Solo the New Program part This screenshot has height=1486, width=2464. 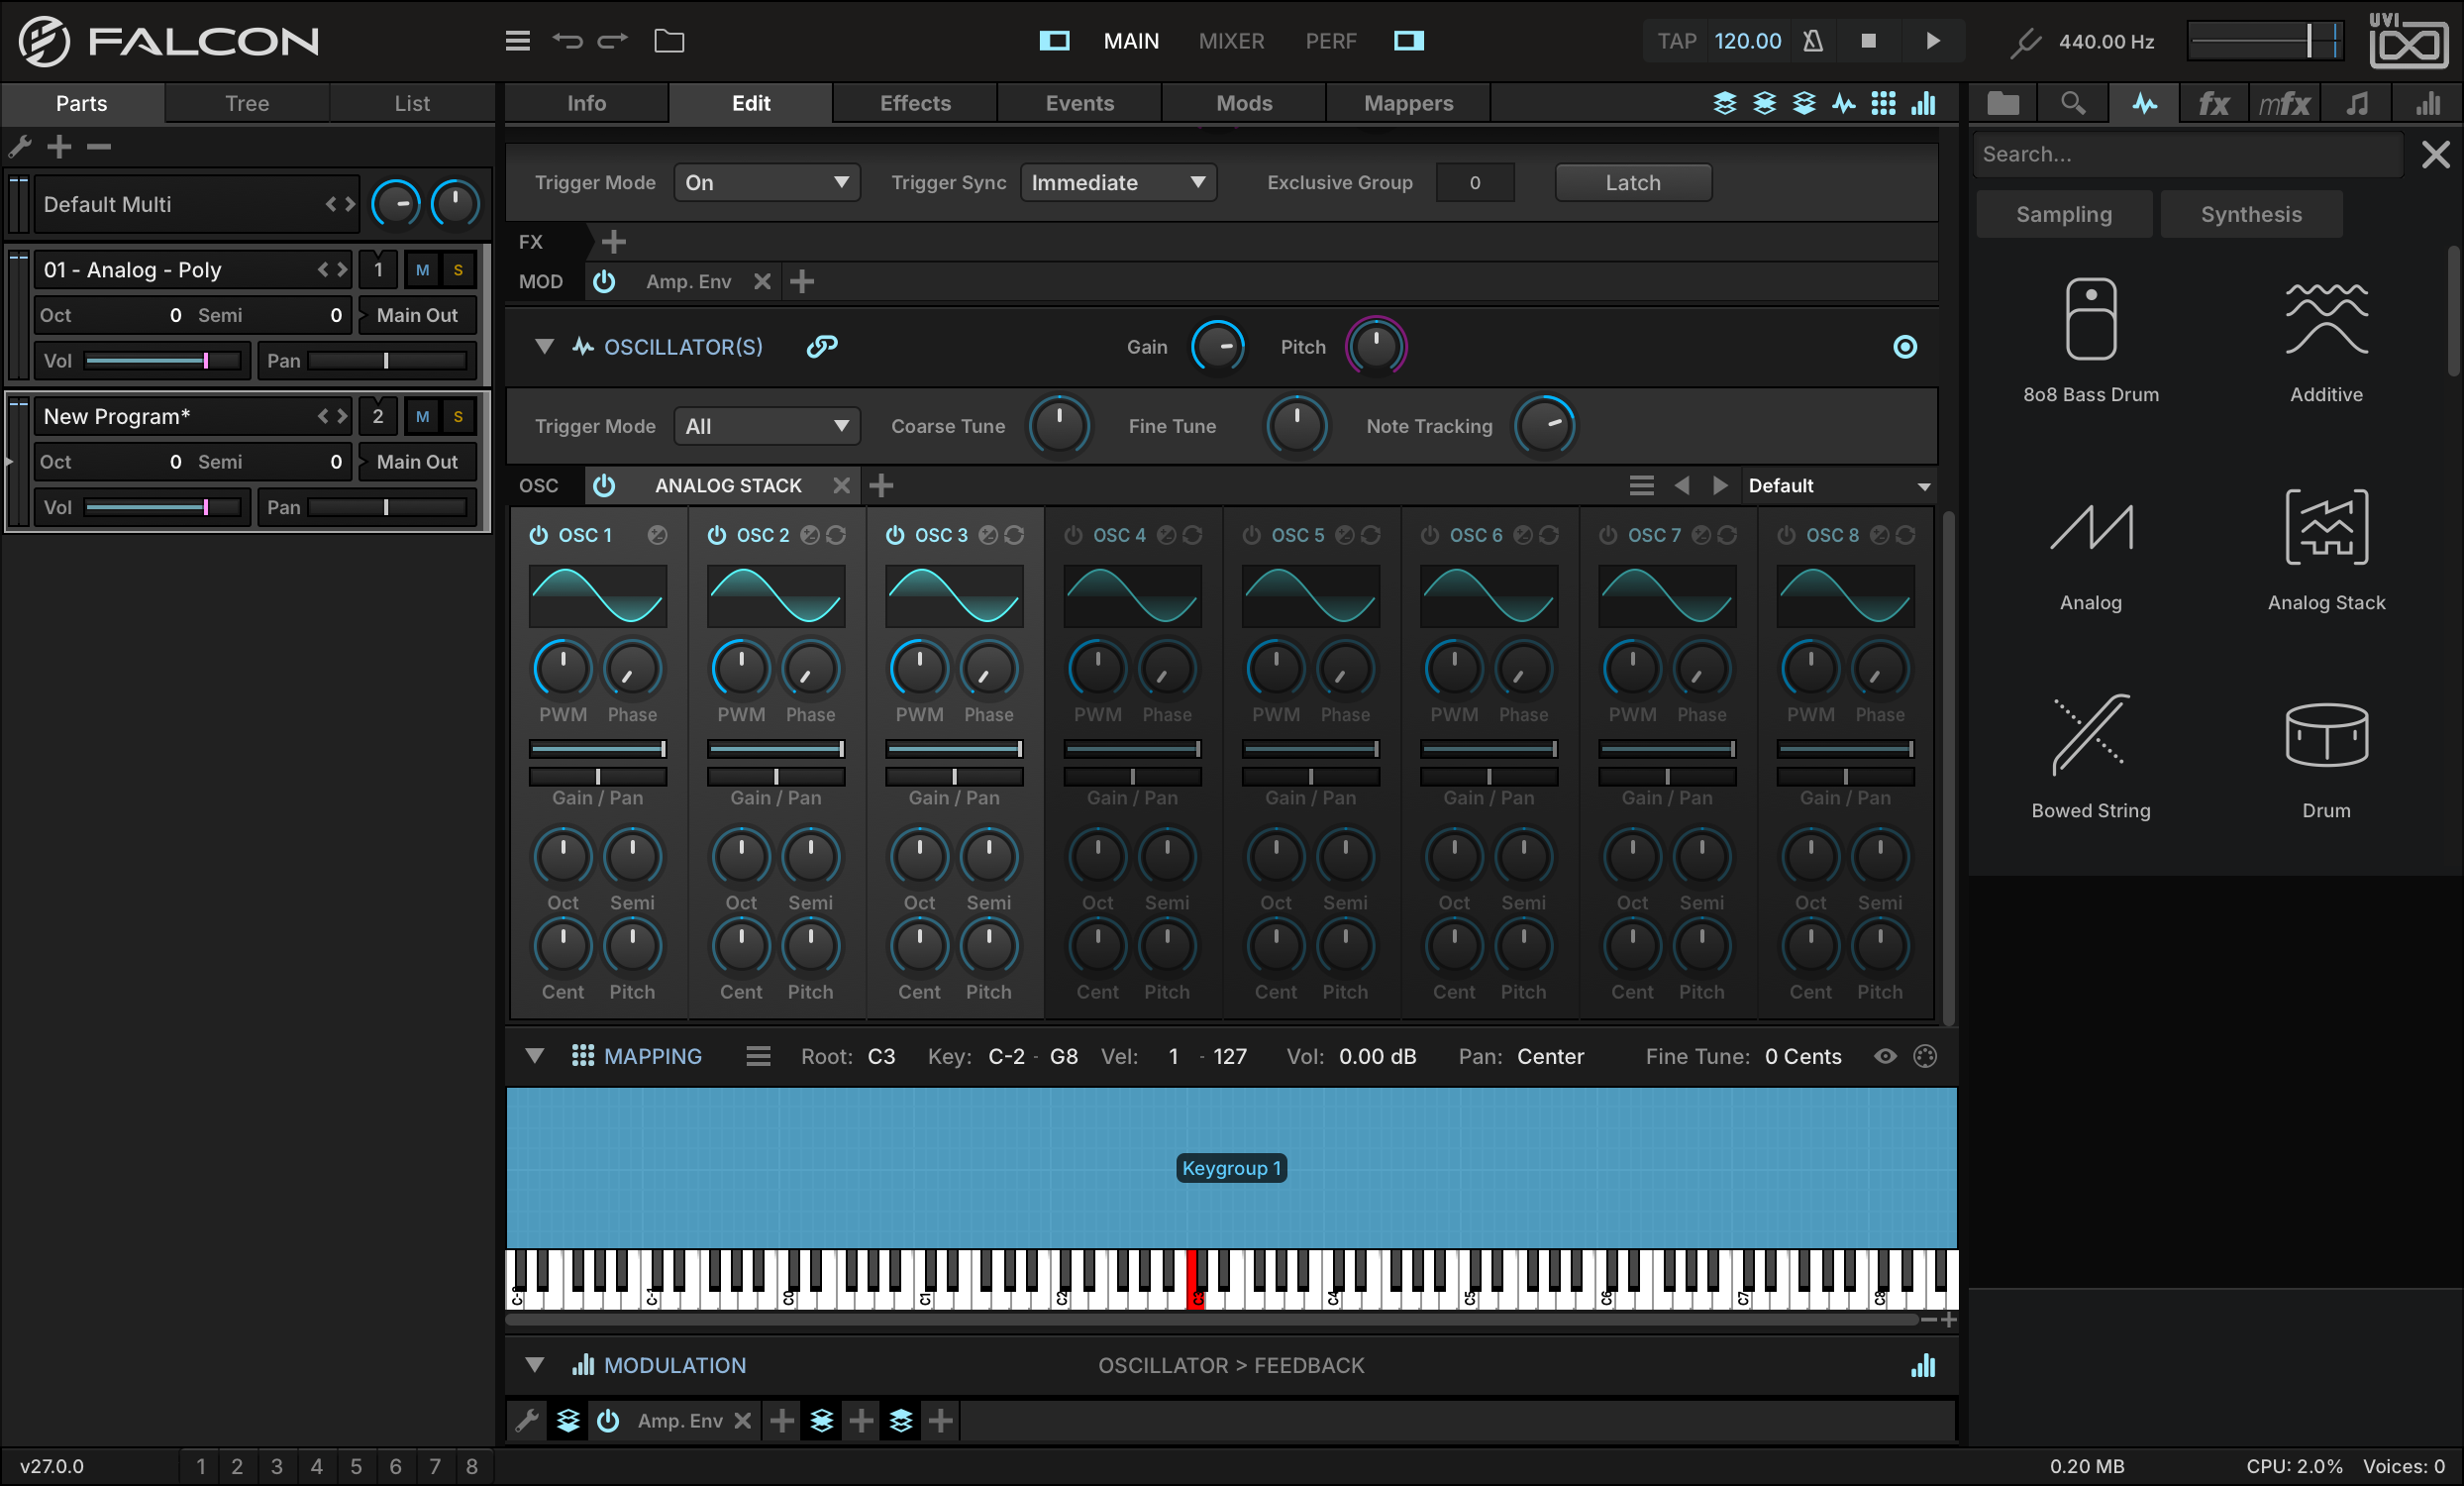(x=458, y=416)
